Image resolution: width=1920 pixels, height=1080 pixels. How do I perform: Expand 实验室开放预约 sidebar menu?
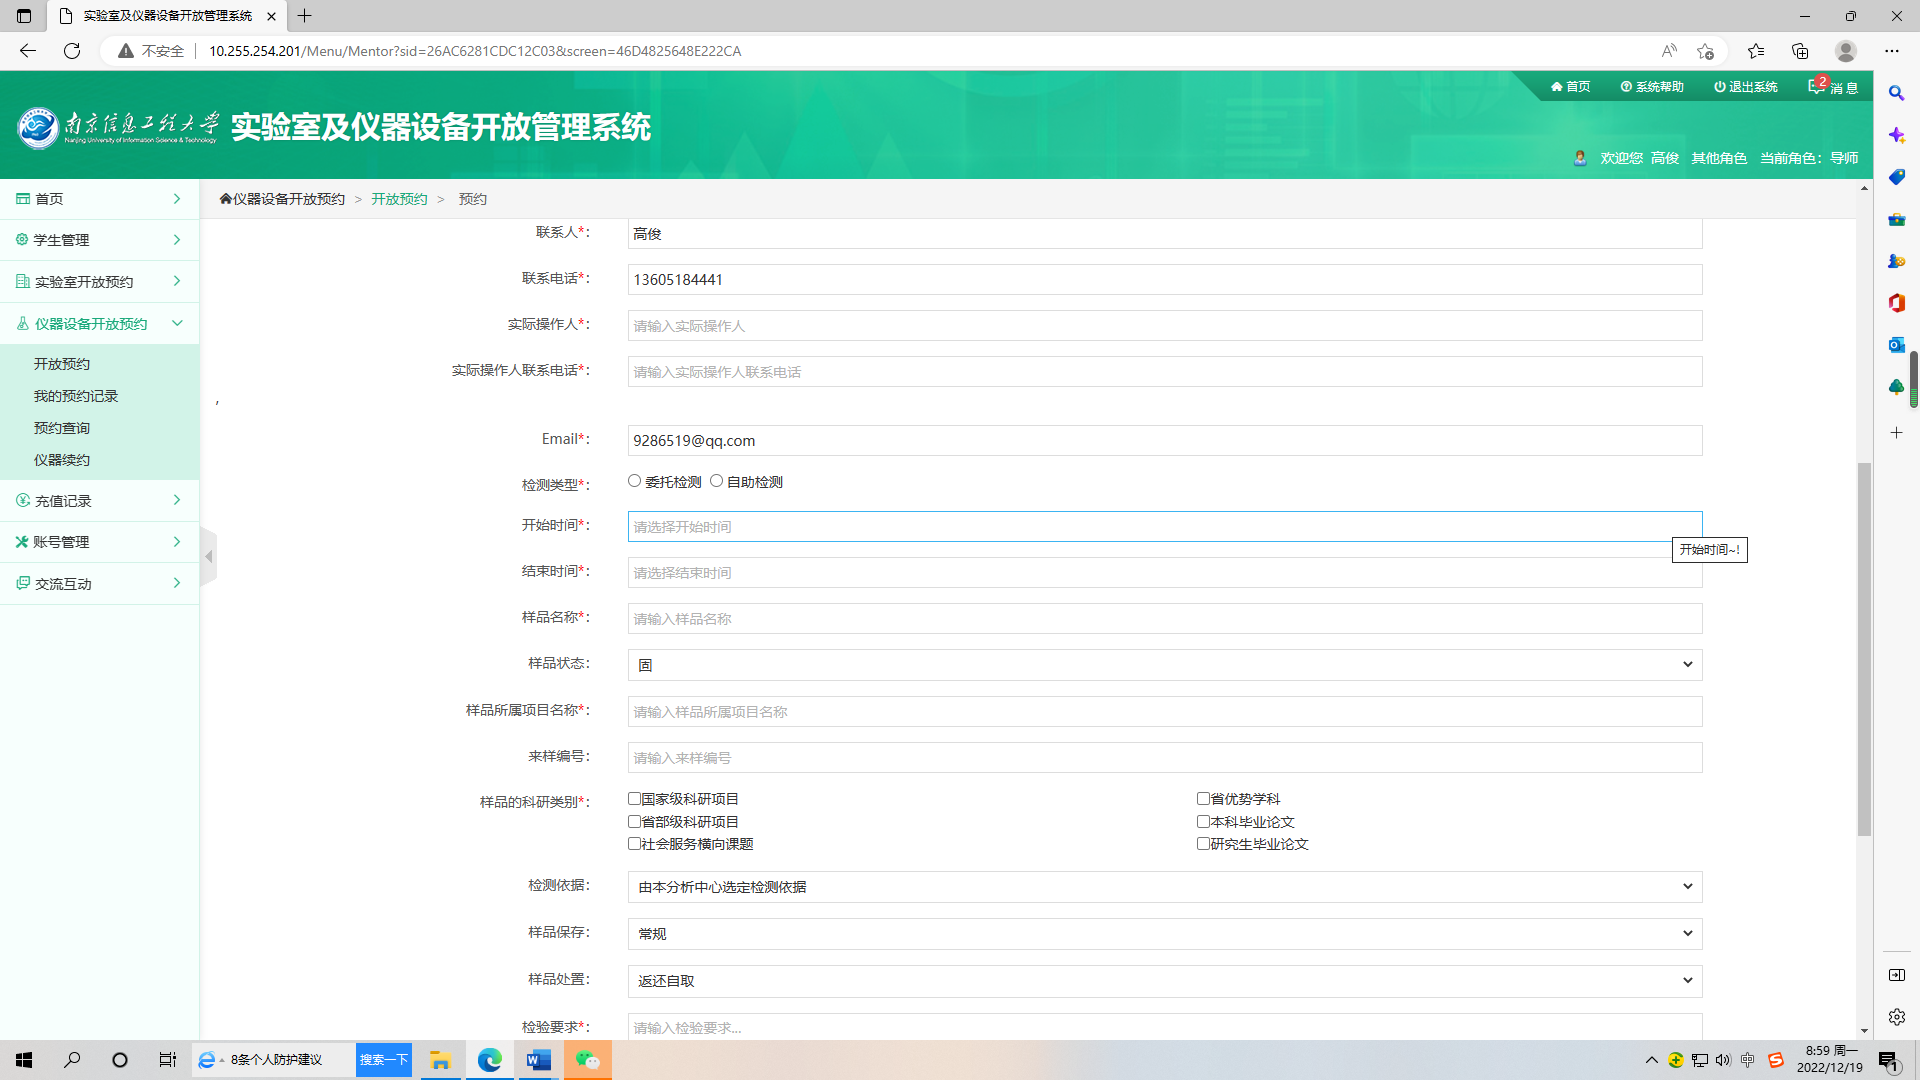point(99,282)
